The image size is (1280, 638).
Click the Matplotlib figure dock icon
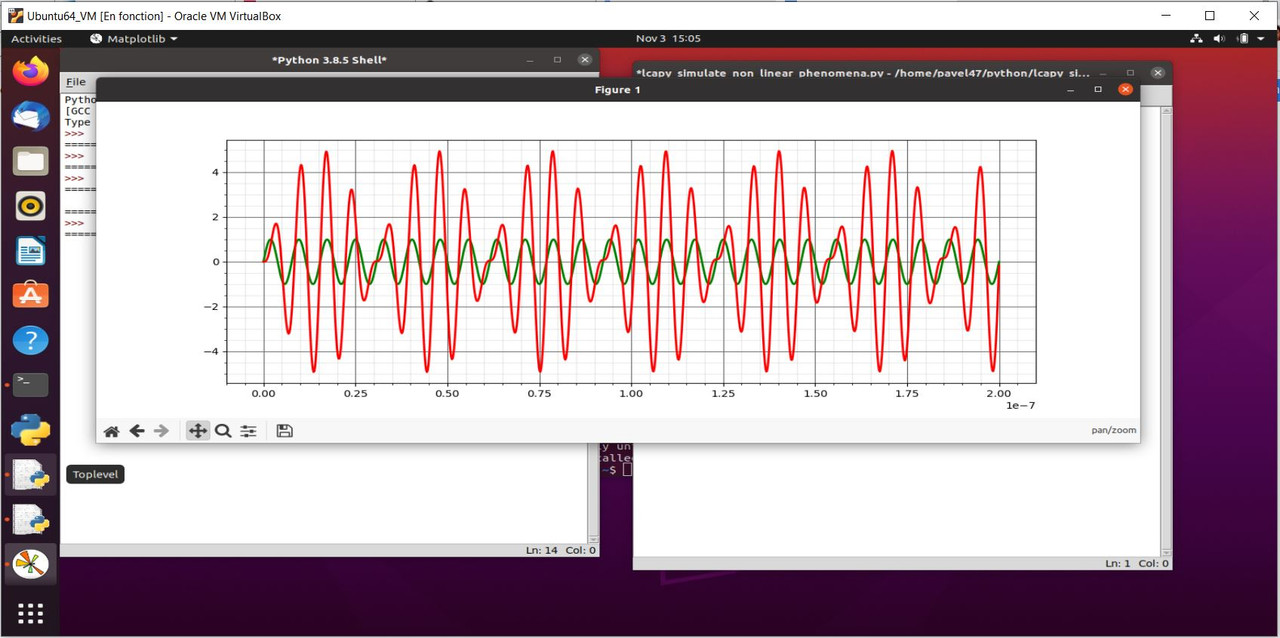click(x=30, y=564)
